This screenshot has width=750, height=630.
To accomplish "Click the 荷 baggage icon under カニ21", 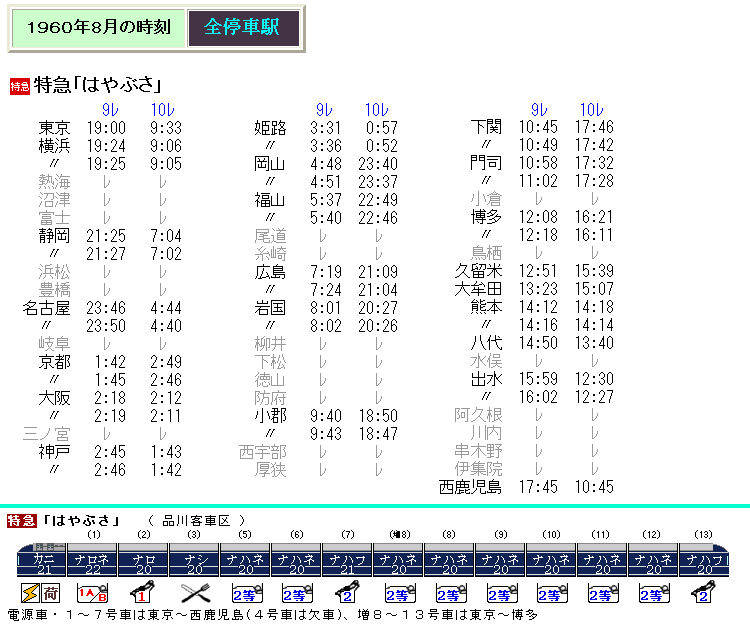I will pos(50,593).
